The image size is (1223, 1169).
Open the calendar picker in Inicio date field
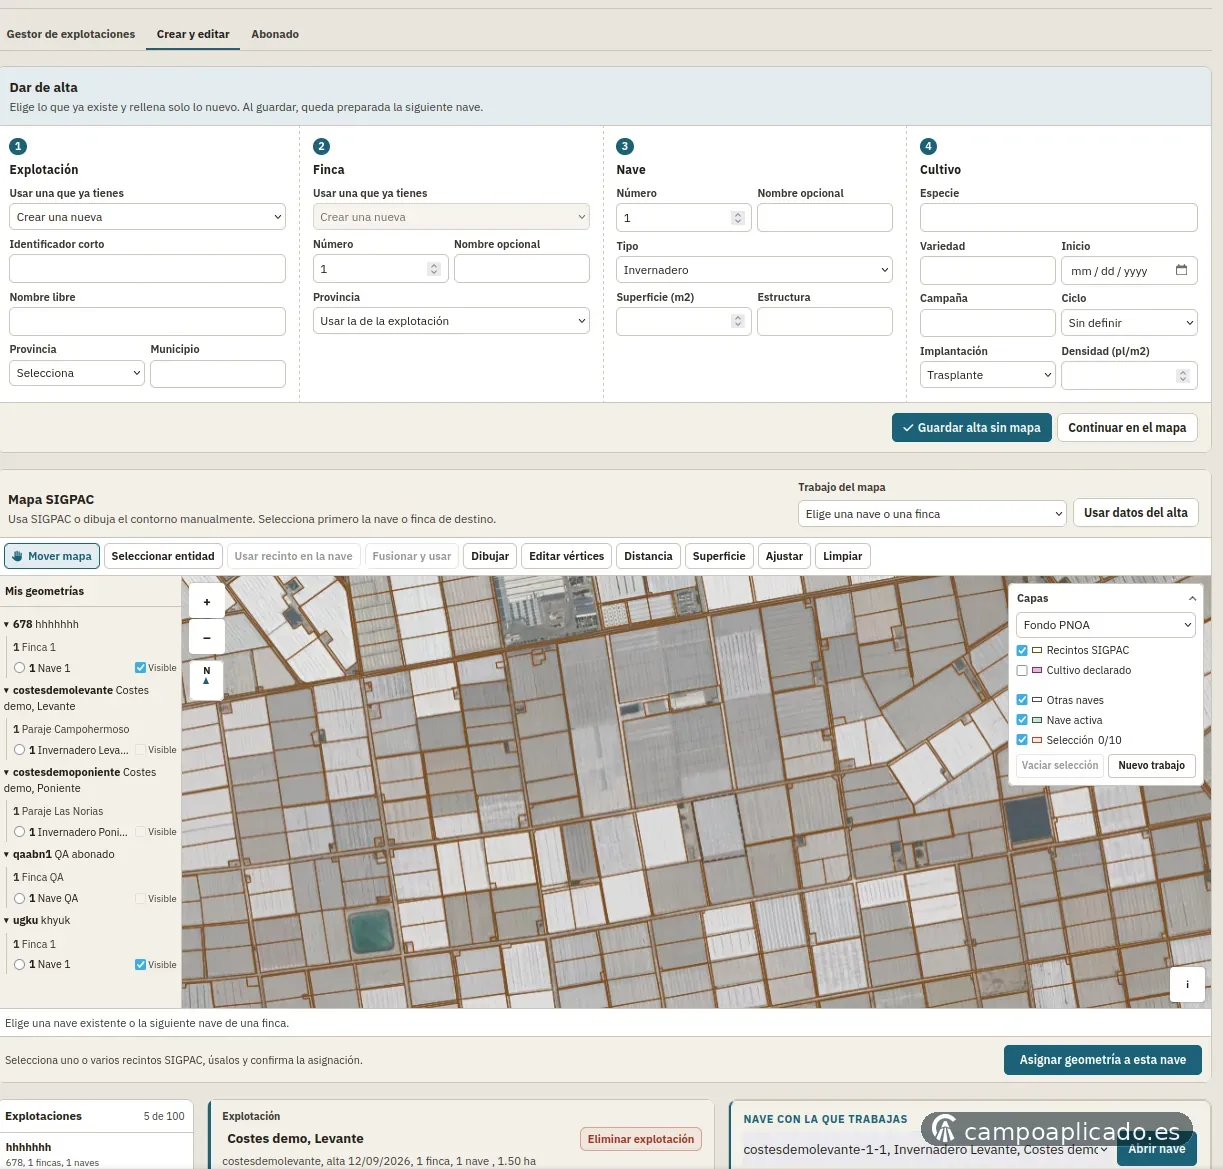[1181, 270]
